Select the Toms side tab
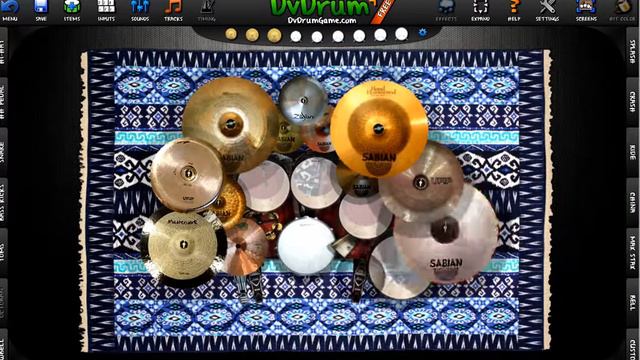Viewport: 640px width, 360px height. (3, 253)
